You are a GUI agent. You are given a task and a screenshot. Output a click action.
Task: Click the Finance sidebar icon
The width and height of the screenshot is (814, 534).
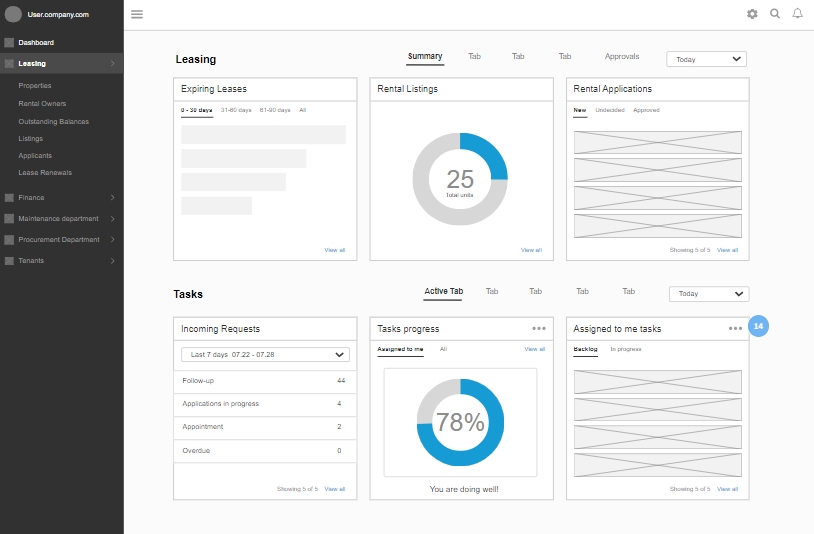9,198
